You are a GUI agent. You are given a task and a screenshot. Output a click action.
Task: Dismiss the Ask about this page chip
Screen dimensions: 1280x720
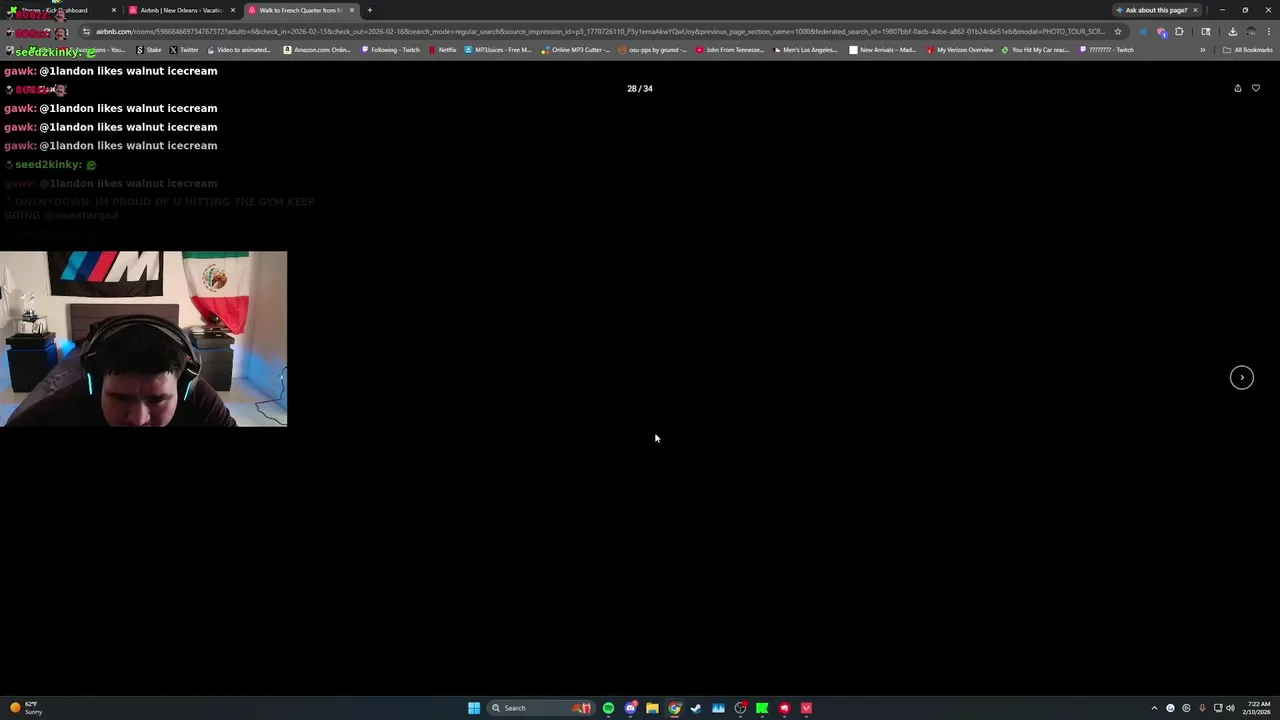pyautogui.click(x=1195, y=10)
